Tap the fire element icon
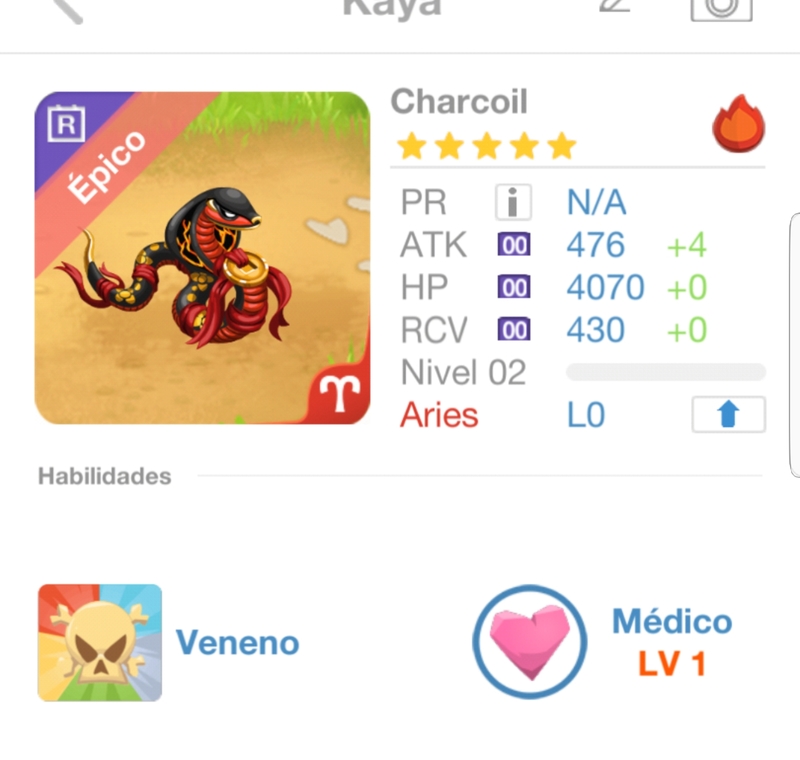800x760 pixels. pos(738,123)
